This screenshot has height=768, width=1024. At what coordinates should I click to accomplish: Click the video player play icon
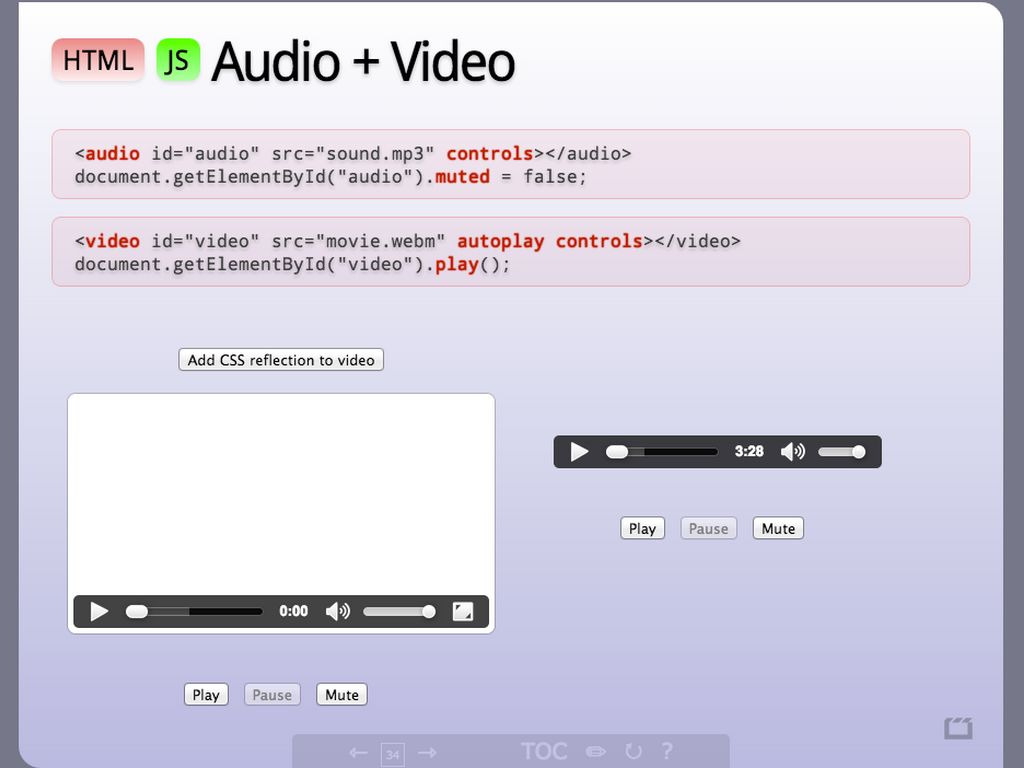(99, 611)
